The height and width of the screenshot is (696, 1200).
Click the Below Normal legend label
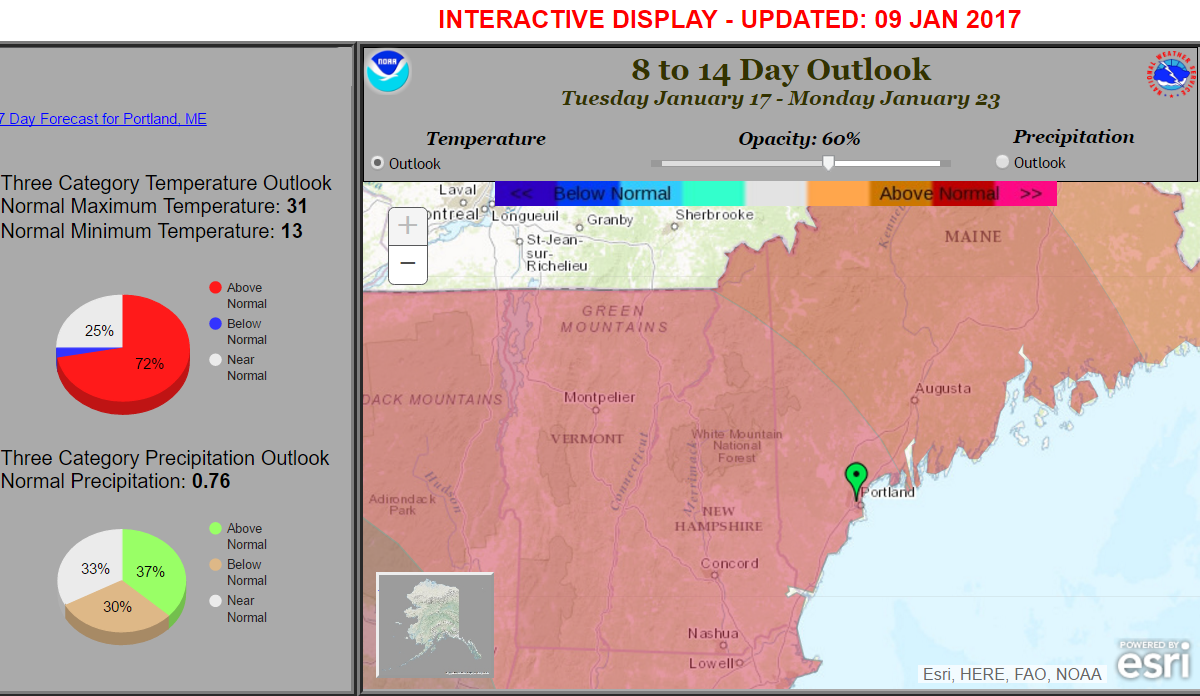[x=611, y=194]
